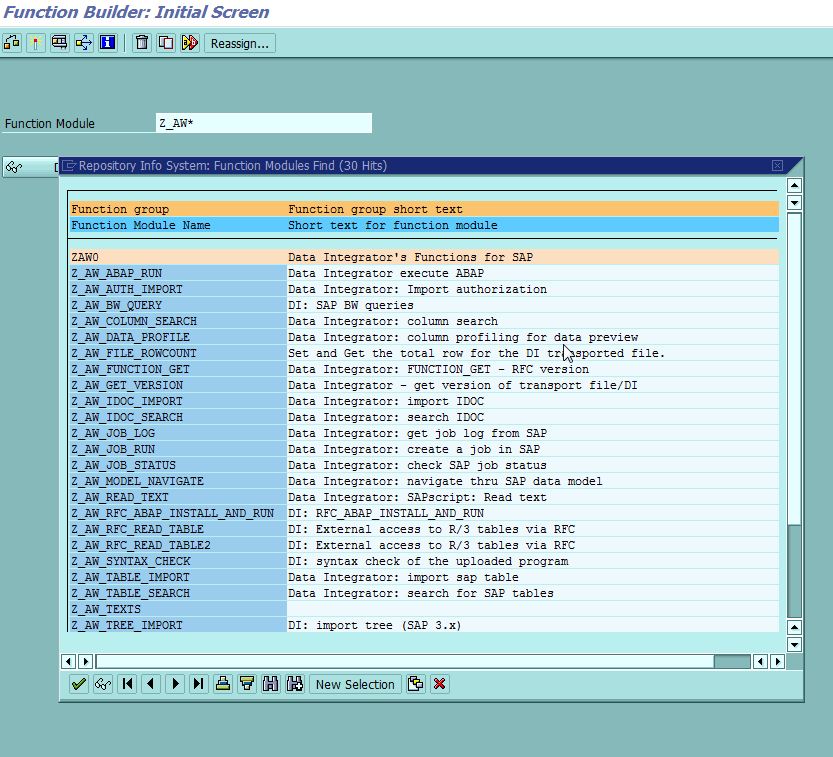Select function module Z_AW_COLUMN_SEARCH

coord(424,321)
